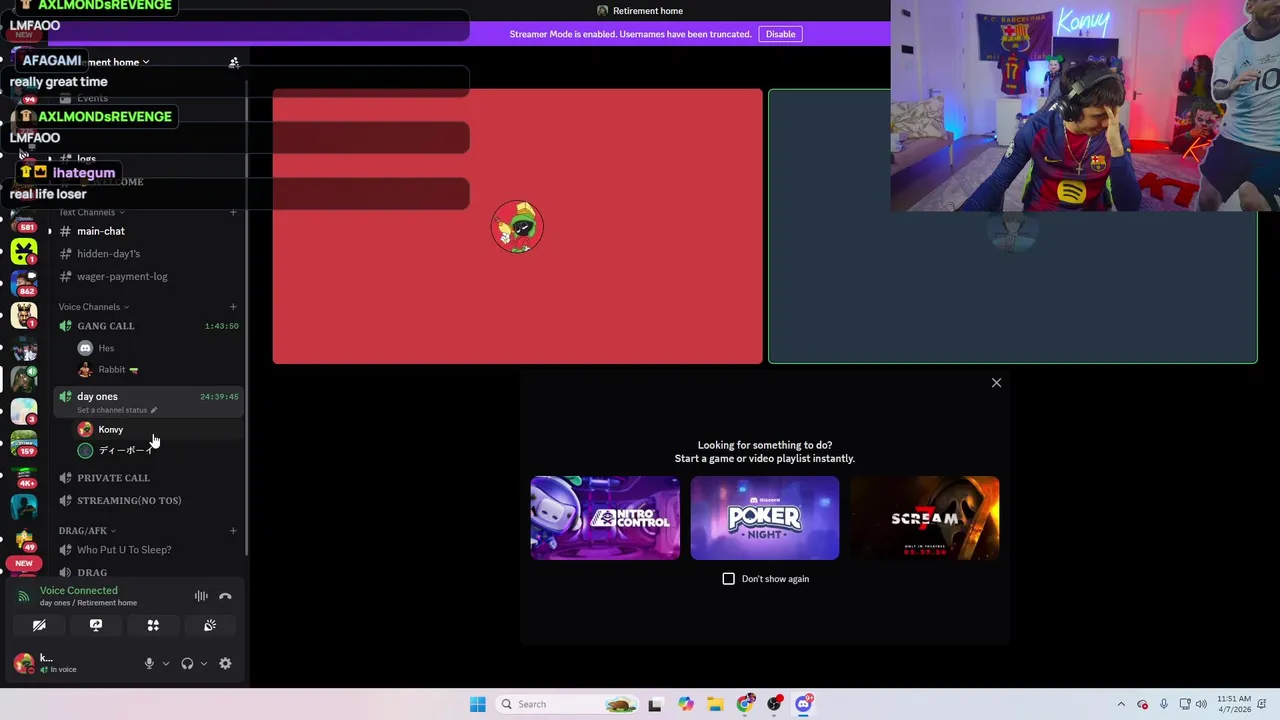Turn on the camera in voice panel
Screen dimensions: 1280x720
click(x=39, y=625)
